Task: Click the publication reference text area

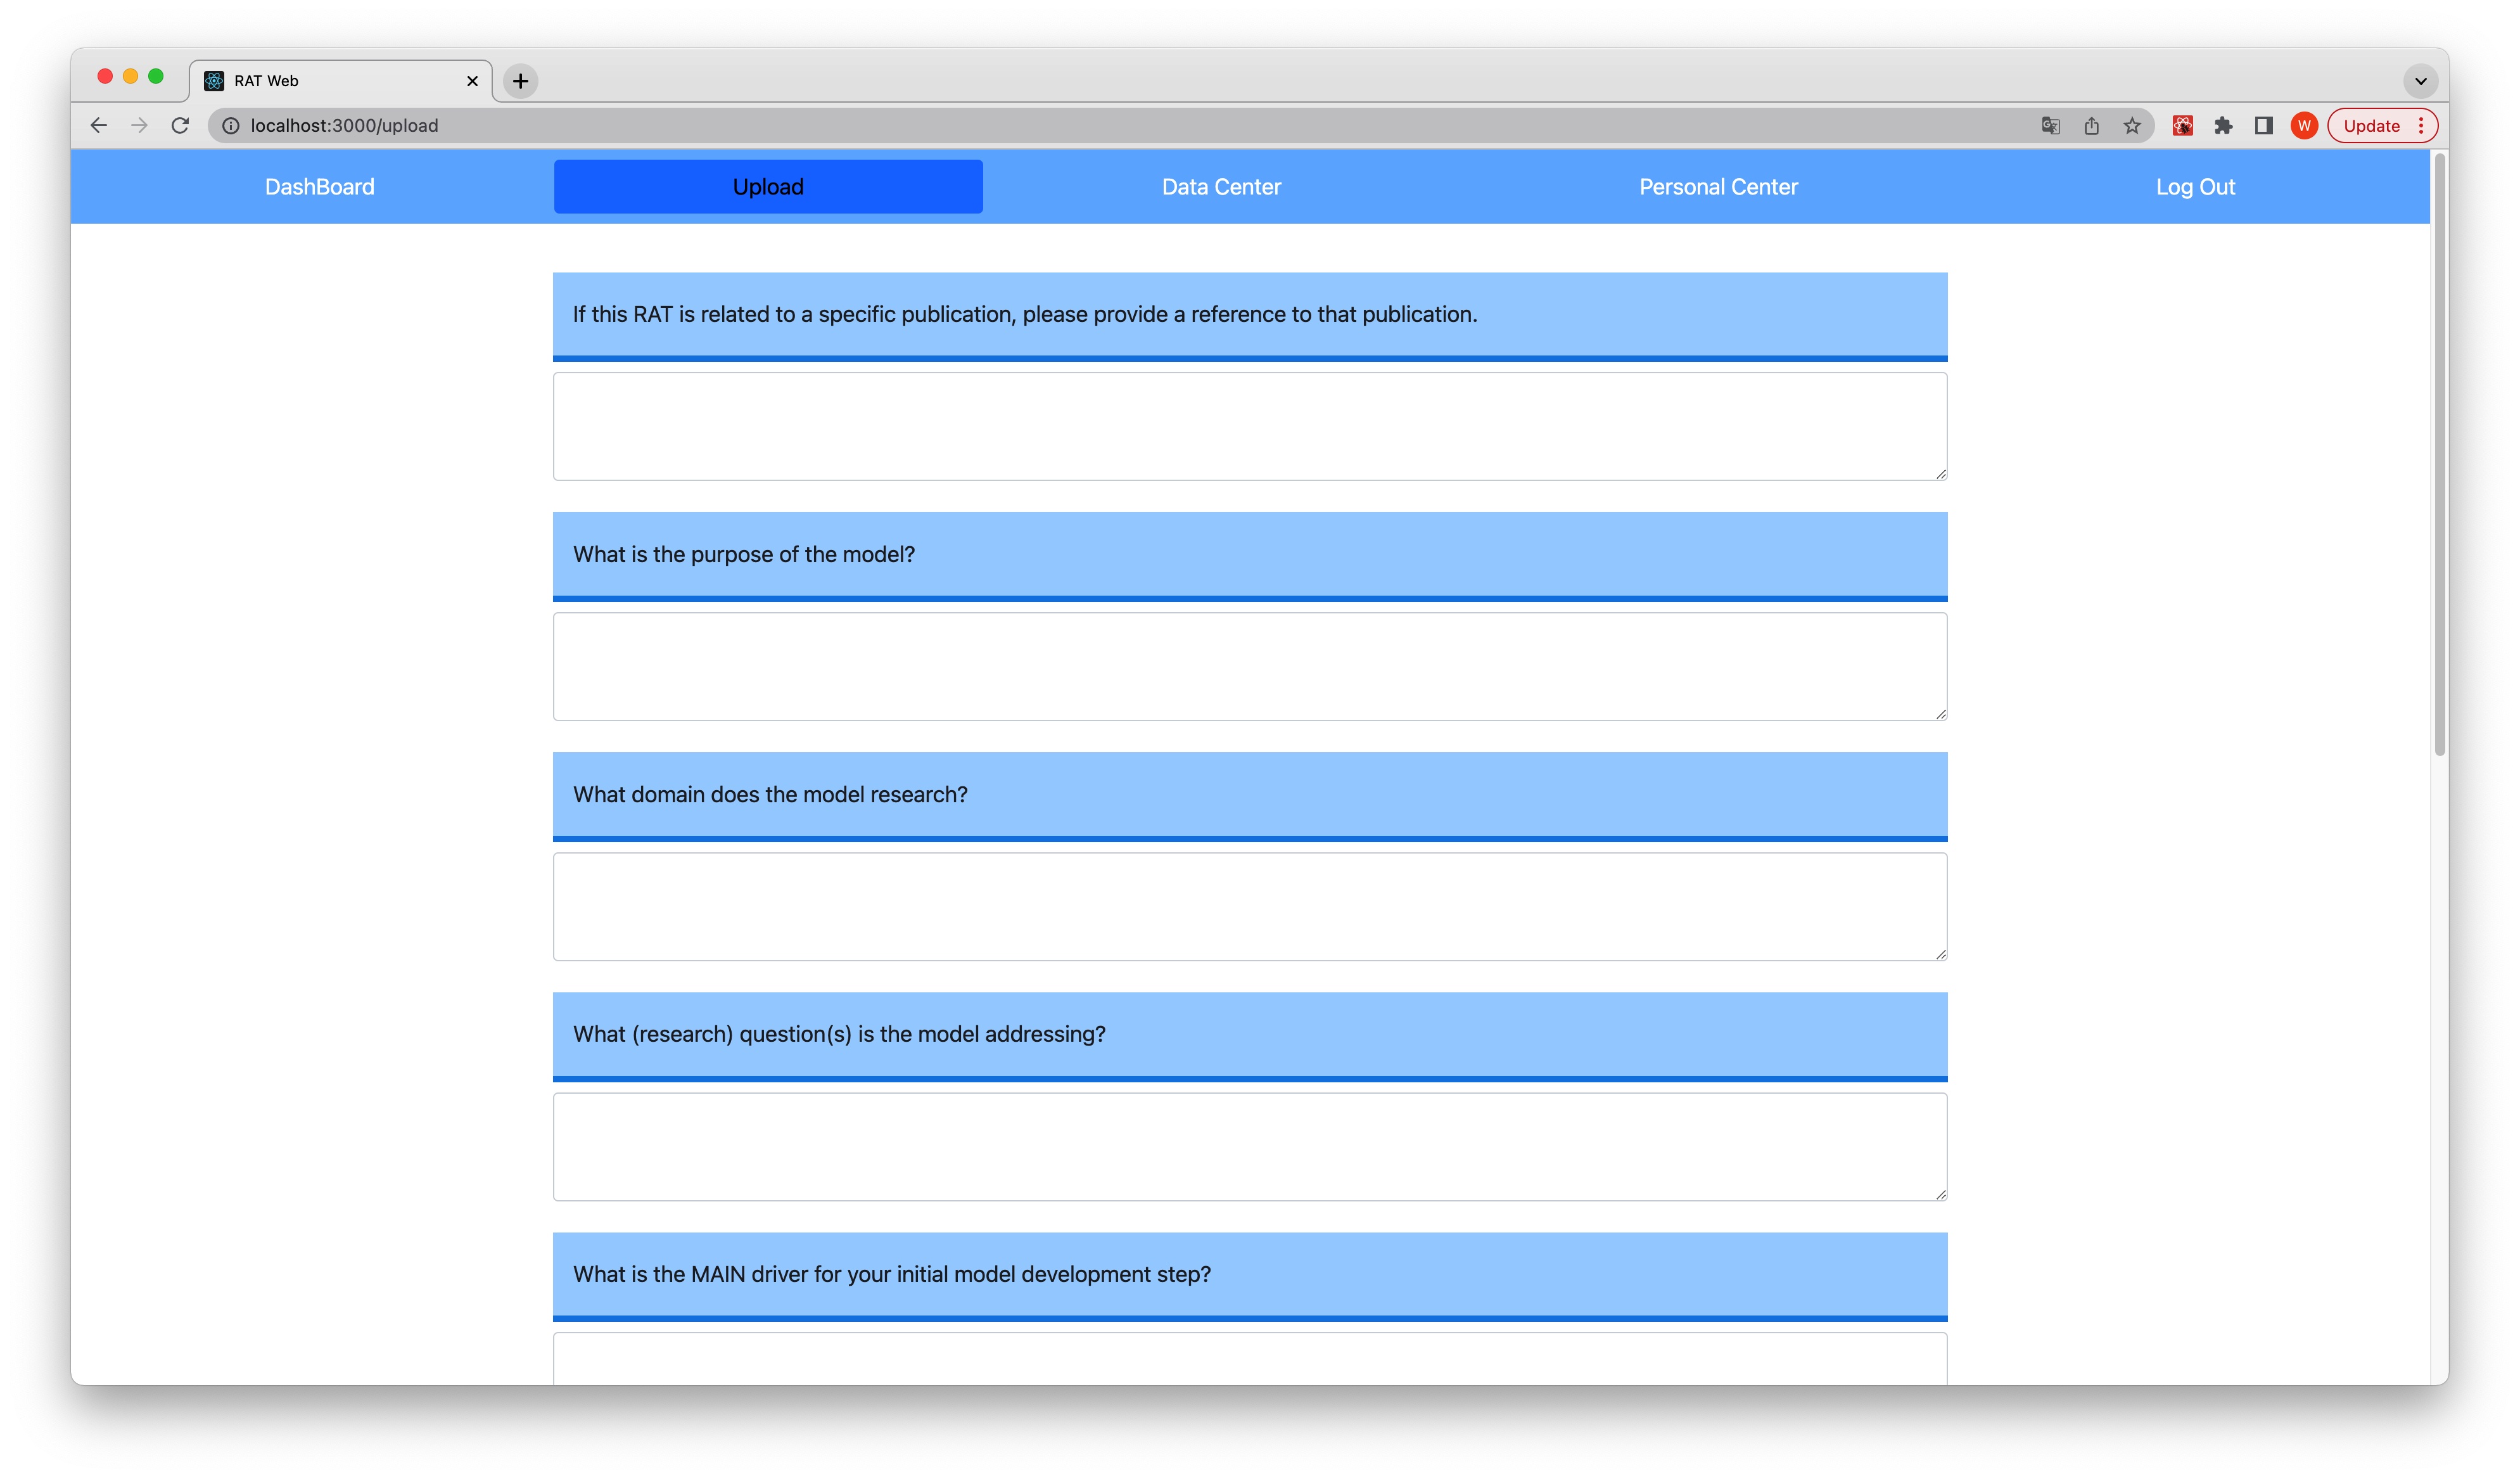Action: pyautogui.click(x=1249, y=427)
